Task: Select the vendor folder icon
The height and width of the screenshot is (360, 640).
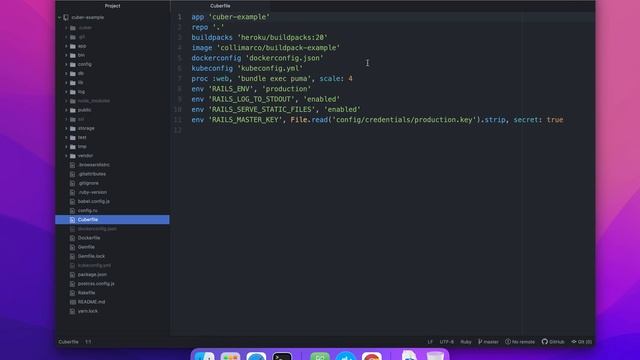Action: (73, 156)
